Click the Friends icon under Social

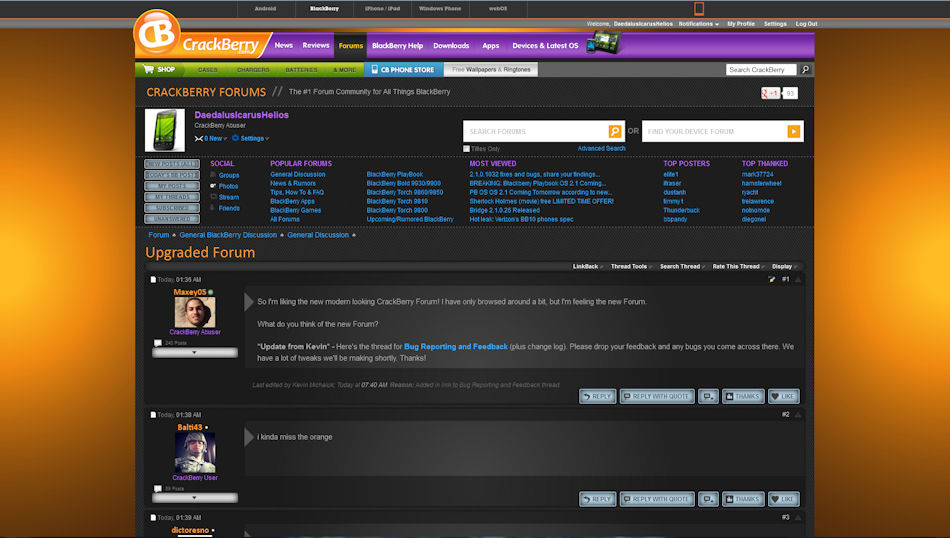(213, 208)
